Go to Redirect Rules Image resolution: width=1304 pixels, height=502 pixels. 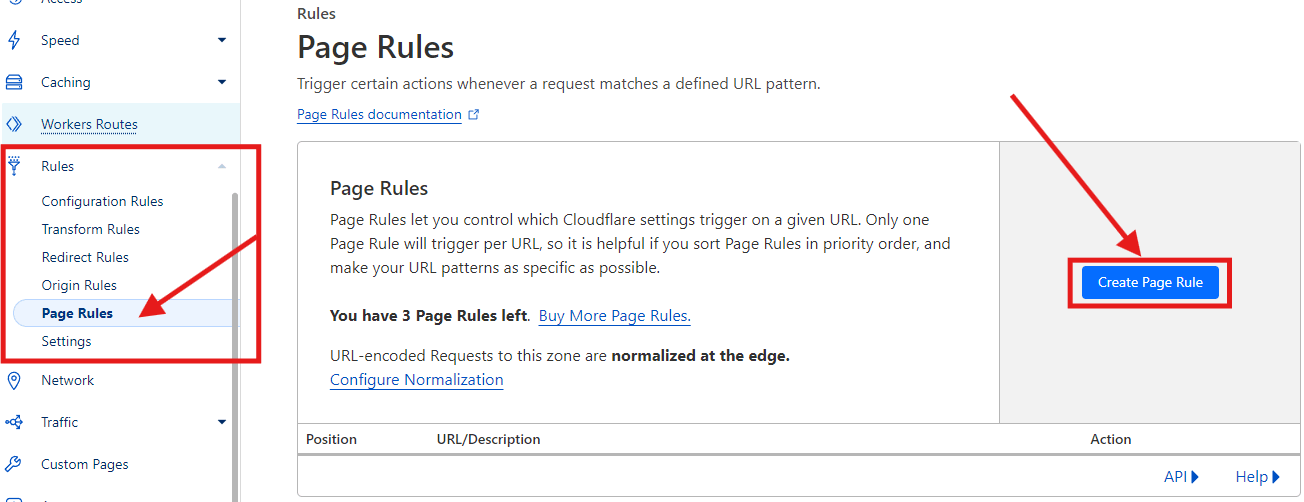[x=85, y=257]
